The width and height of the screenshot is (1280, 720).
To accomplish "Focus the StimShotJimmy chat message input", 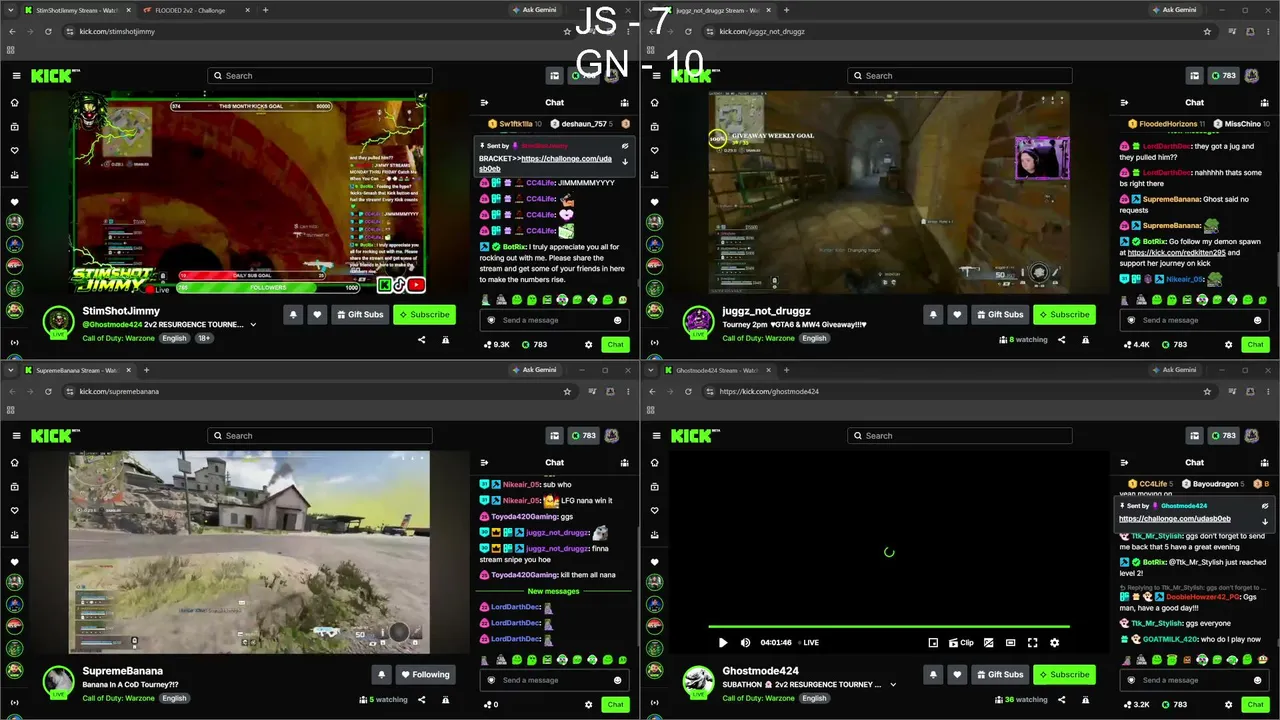I will [x=555, y=320].
